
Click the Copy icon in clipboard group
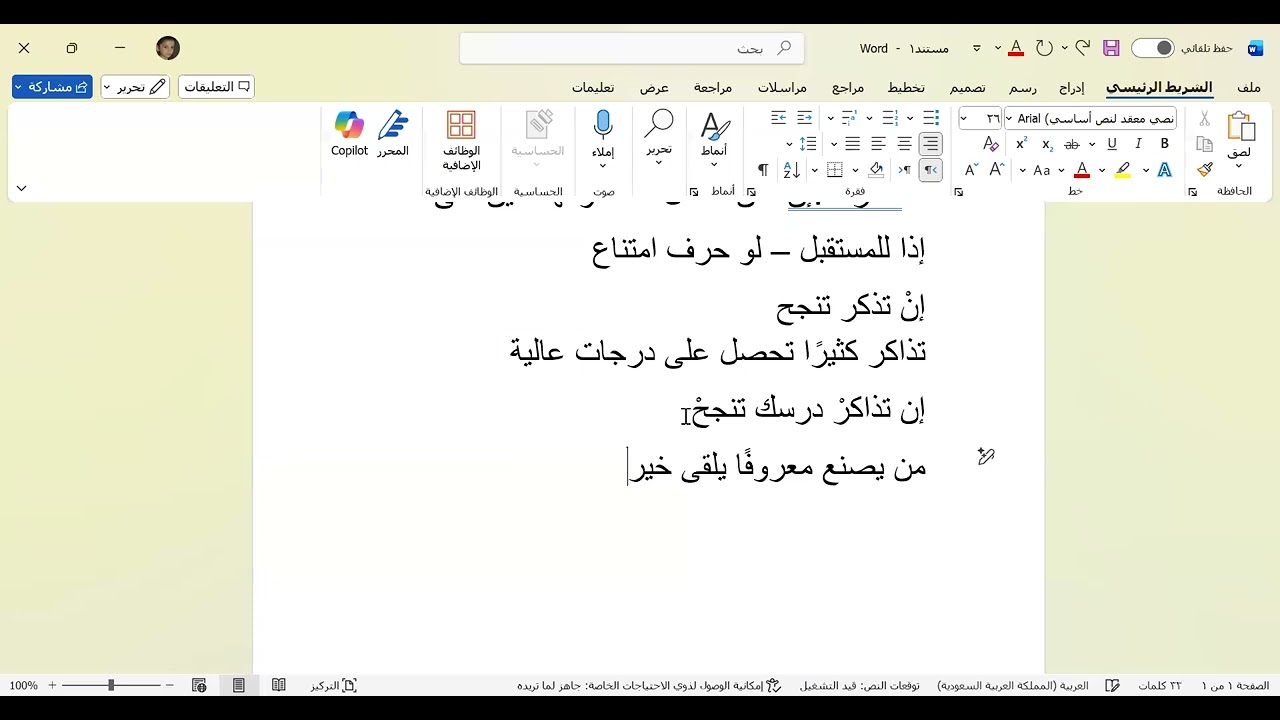click(x=1204, y=144)
